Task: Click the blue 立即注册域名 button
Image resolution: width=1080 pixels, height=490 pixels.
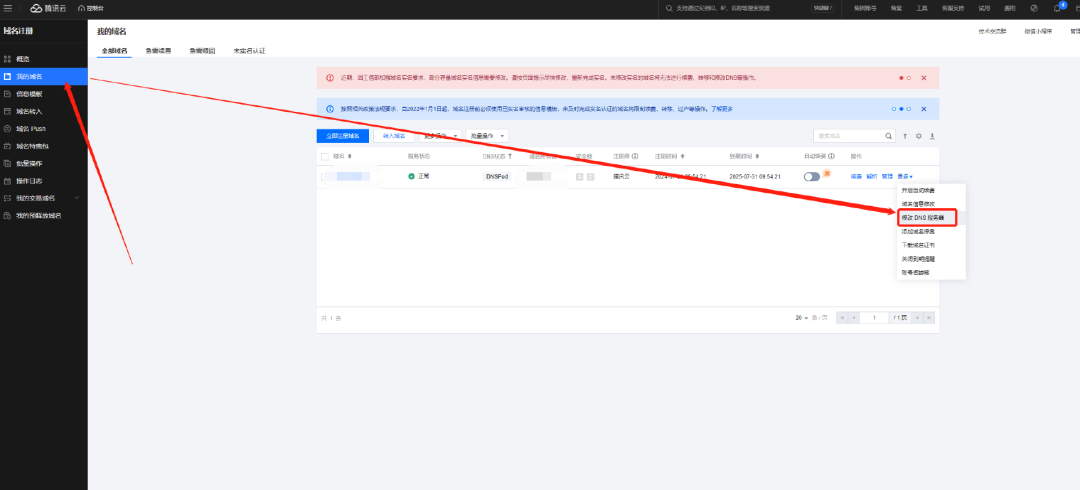Action: click(343, 136)
